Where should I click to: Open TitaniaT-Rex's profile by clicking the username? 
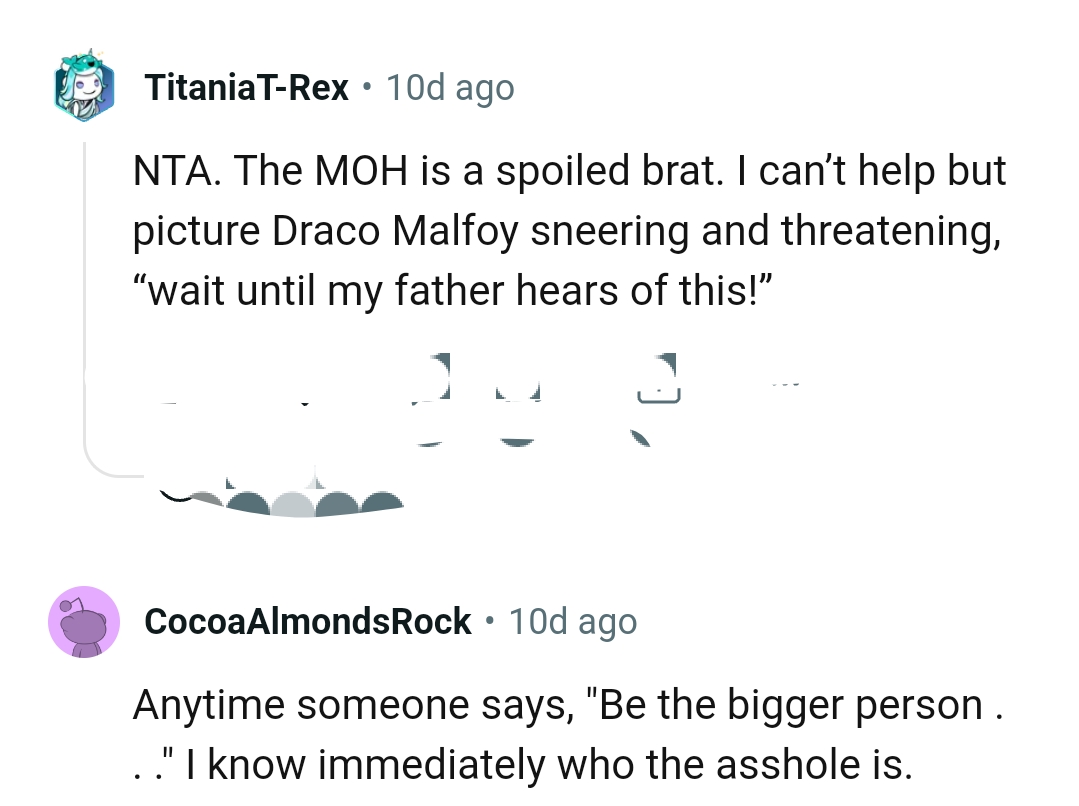click(x=246, y=87)
